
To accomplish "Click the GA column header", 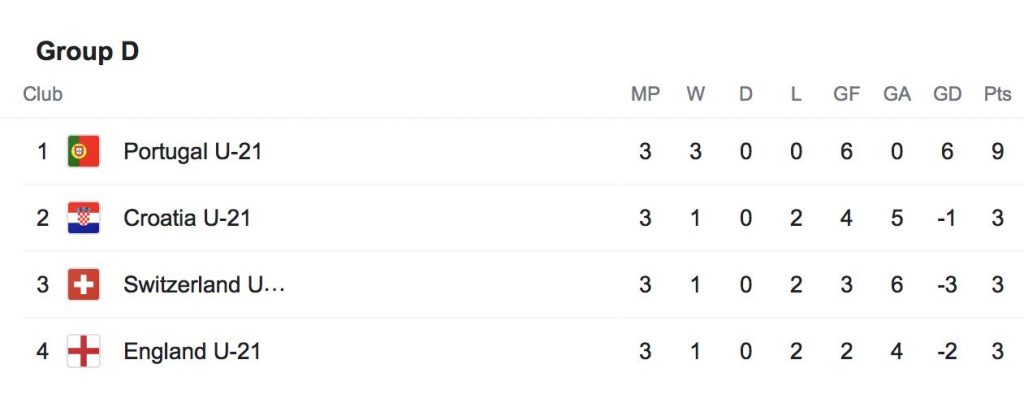I will tap(897, 95).
